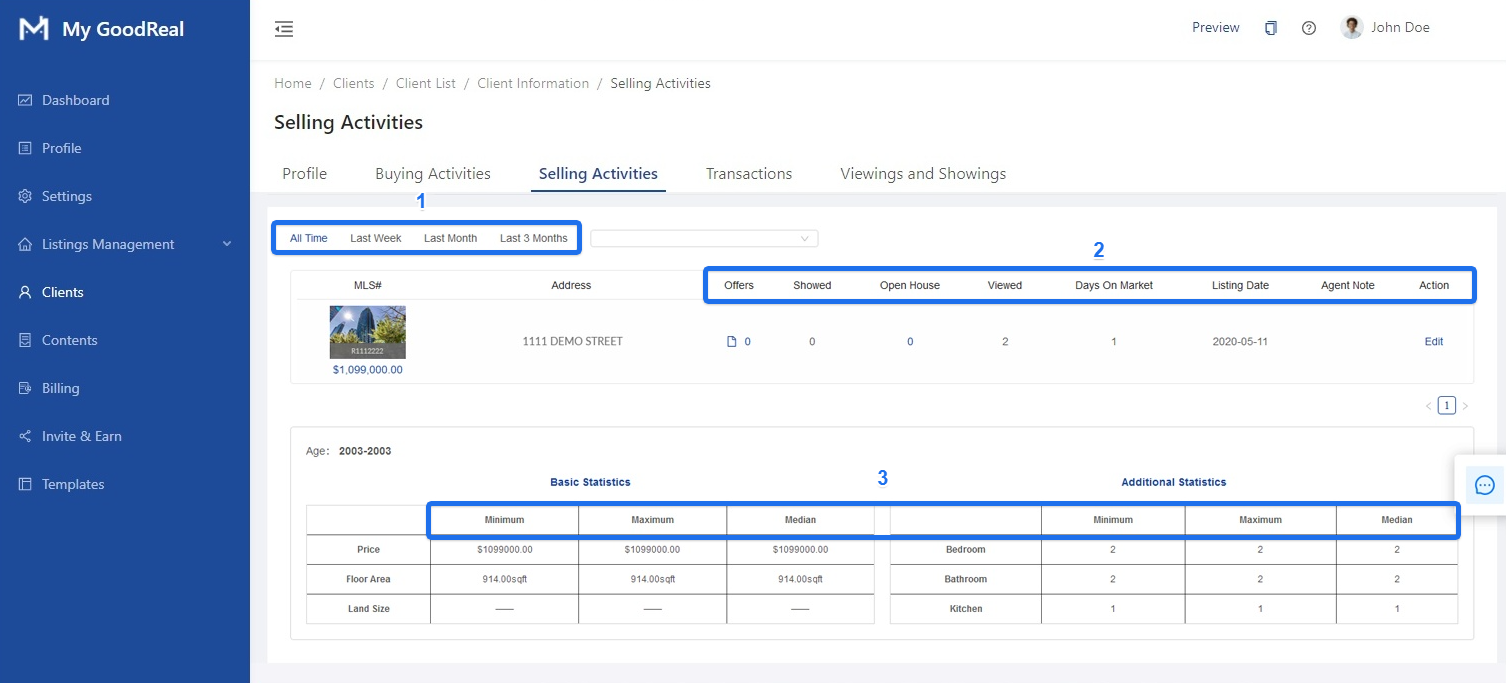This screenshot has width=1506, height=683.
Task: Navigate to Client List breadcrumb
Action: pos(425,84)
